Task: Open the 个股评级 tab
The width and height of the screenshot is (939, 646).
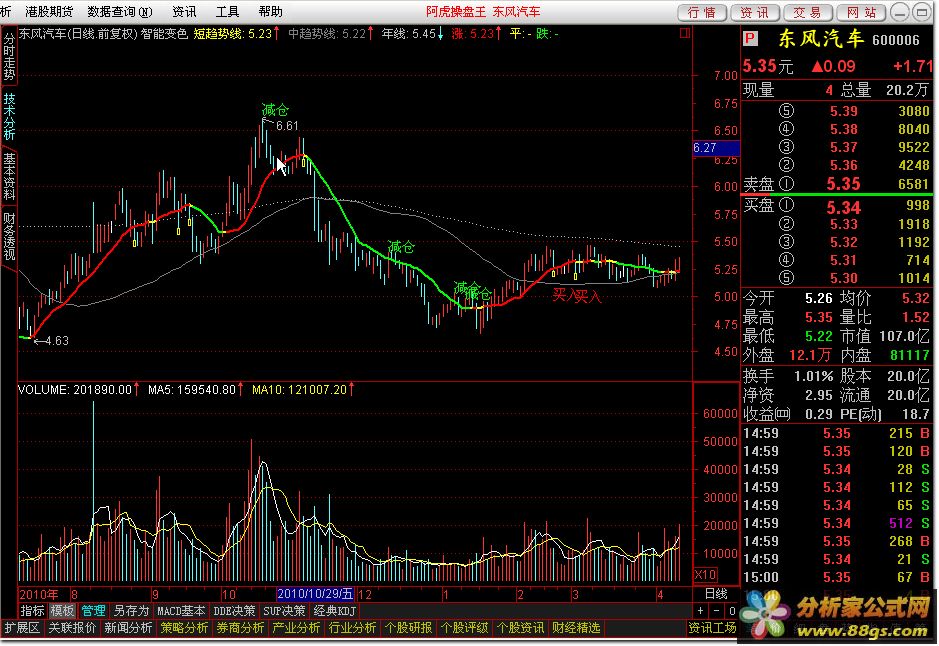Action: (x=465, y=627)
